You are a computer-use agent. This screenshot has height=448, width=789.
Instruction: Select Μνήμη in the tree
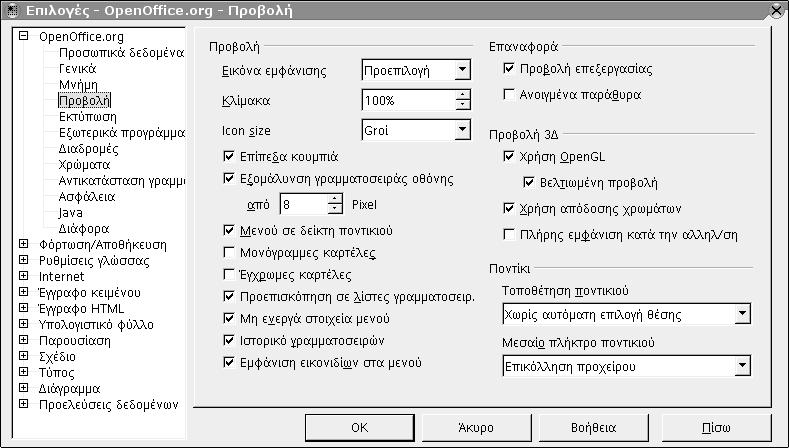78,85
